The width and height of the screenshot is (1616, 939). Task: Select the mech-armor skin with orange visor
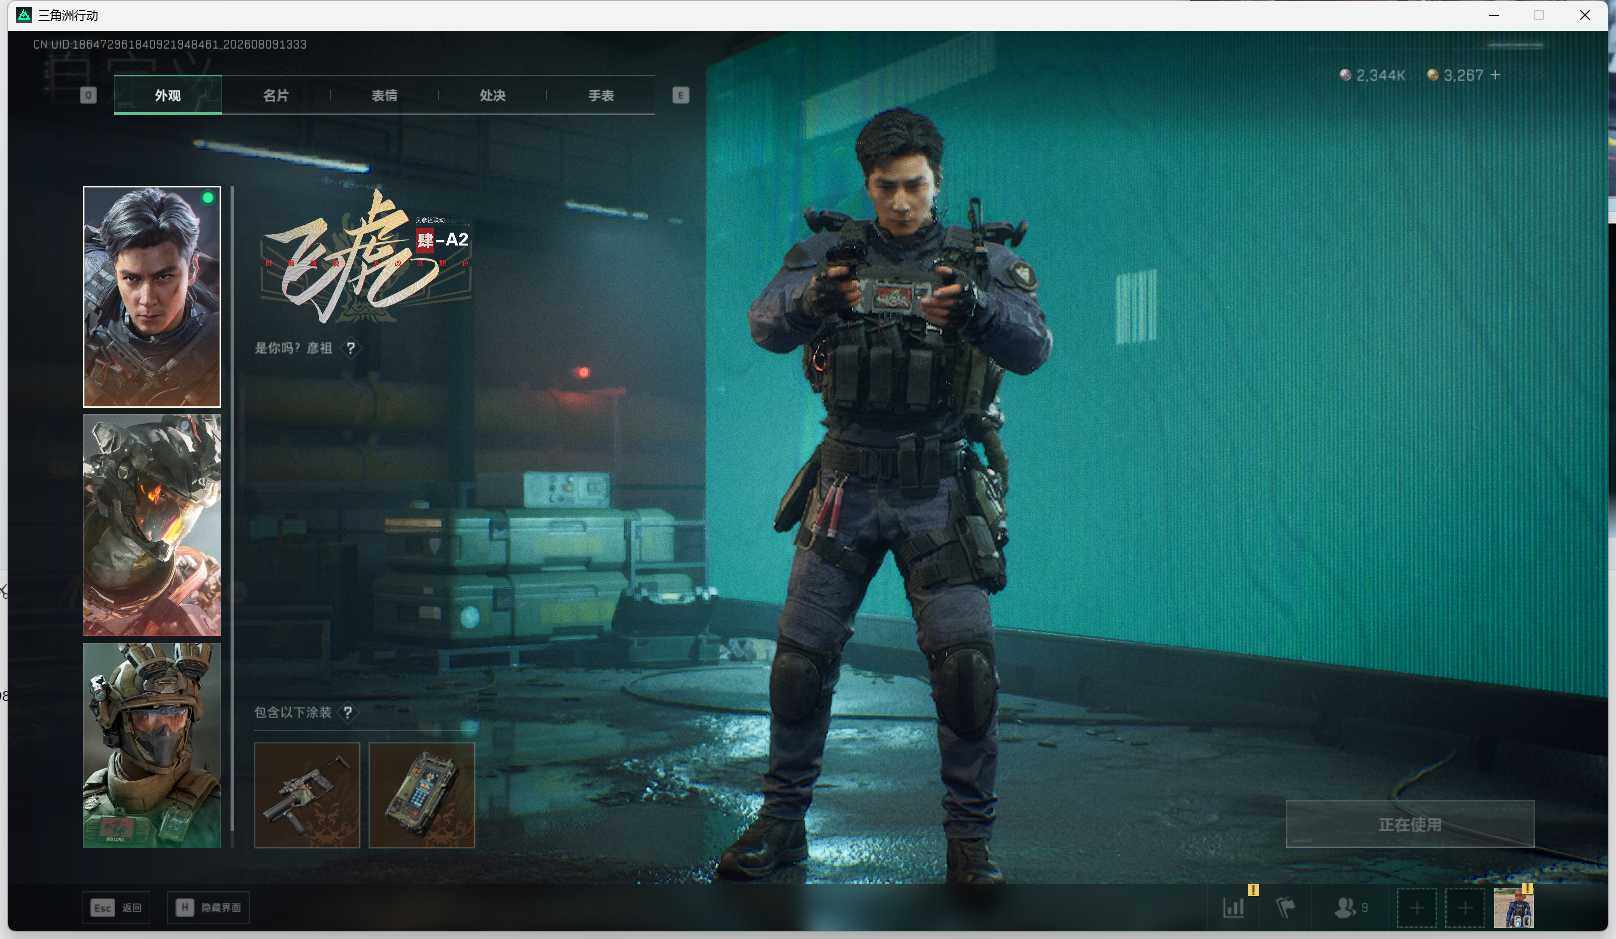coord(152,525)
